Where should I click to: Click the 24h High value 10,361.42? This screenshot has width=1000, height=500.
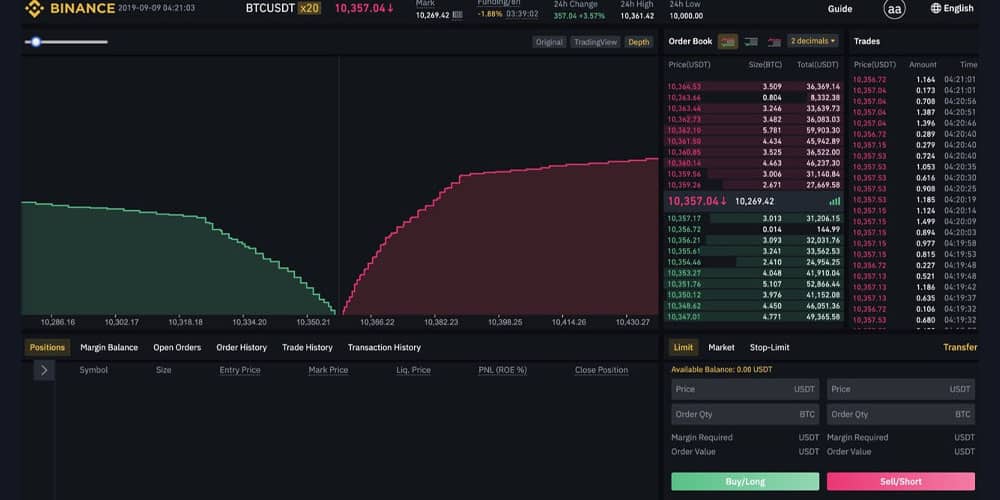point(637,16)
